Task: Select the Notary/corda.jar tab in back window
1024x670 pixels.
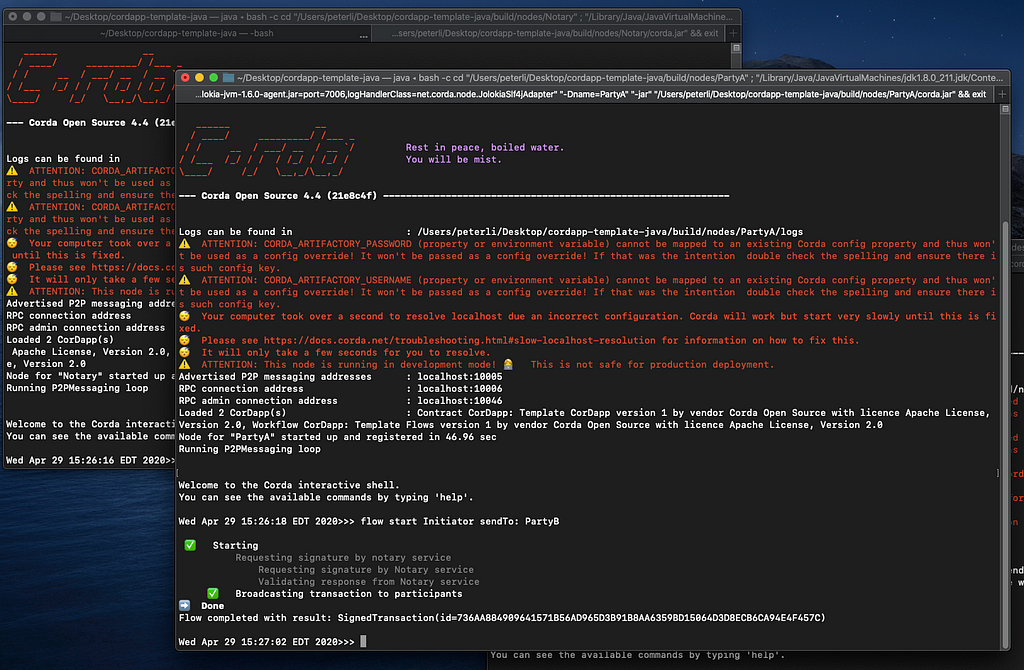Action: pyautogui.click(x=554, y=33)
